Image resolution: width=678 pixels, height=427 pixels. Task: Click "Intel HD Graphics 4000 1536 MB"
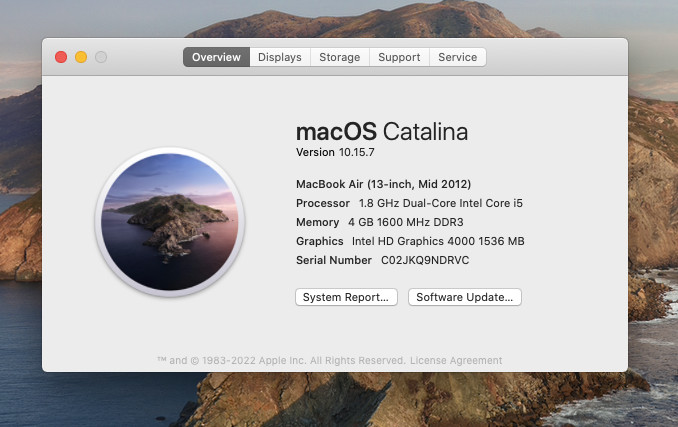pos(438,241)
